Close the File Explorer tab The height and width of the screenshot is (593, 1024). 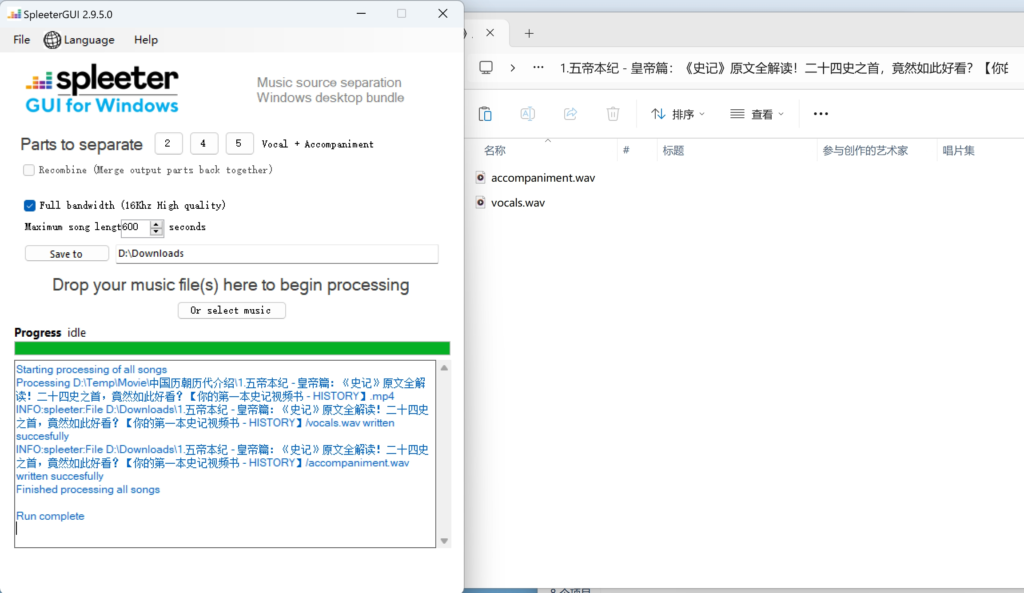pyautogui.click(x=490, y=33)
